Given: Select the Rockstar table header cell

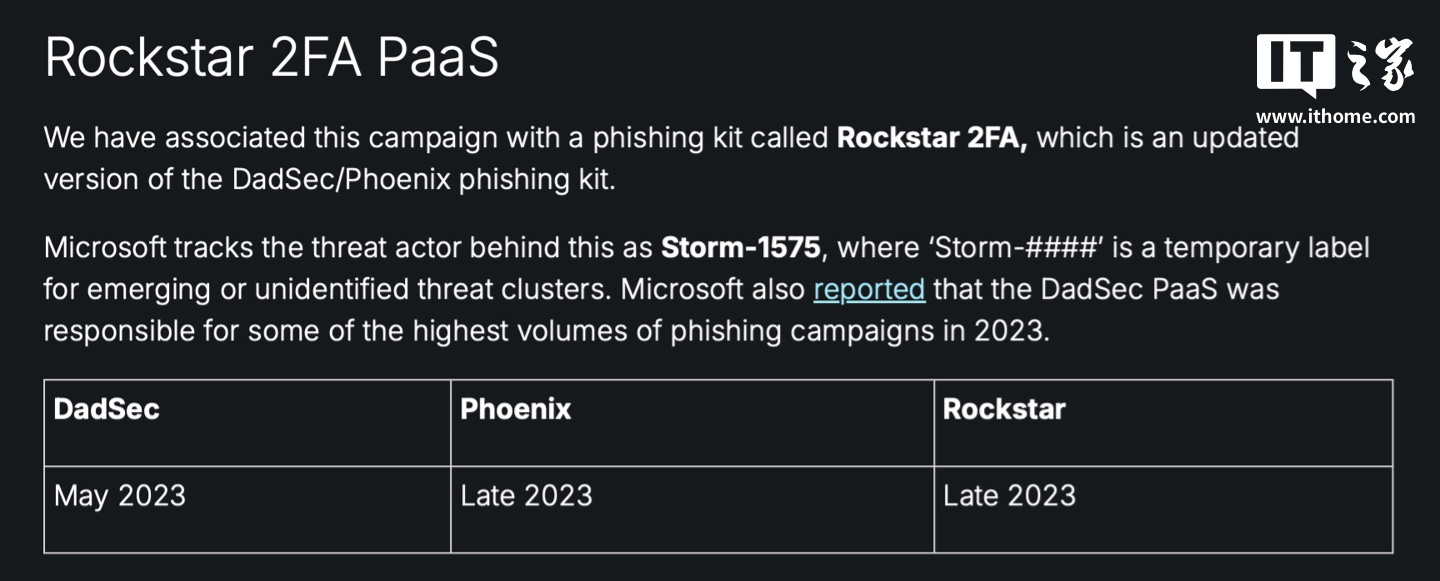Looking at the screenshot, I should pos(1163,422).
